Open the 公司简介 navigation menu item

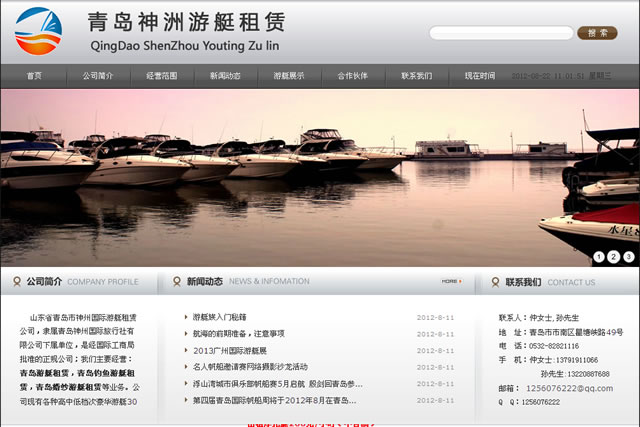click(98, 76)
